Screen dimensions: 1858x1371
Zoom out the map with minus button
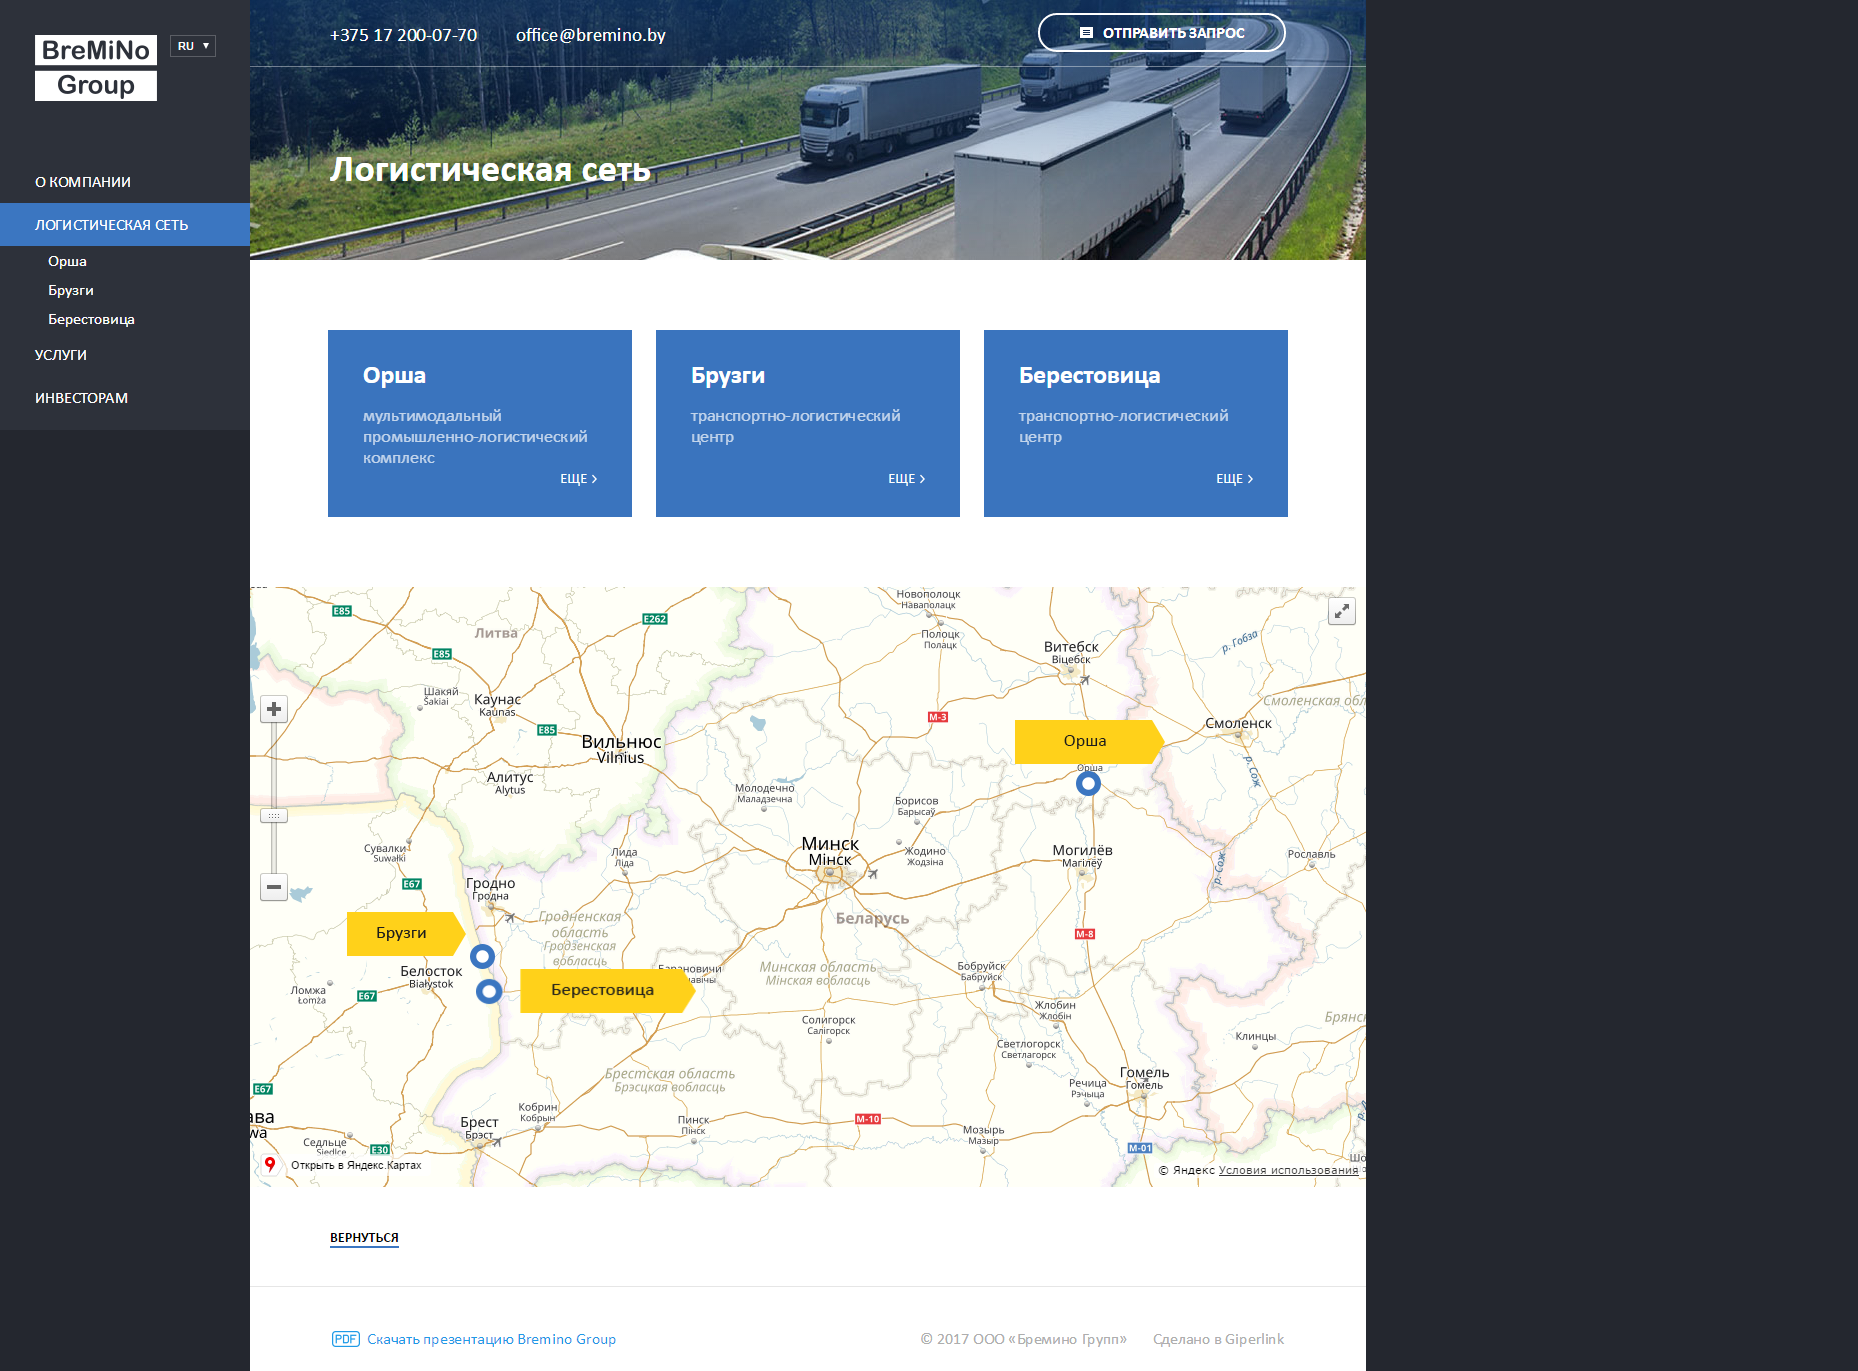tap(274, 887)
